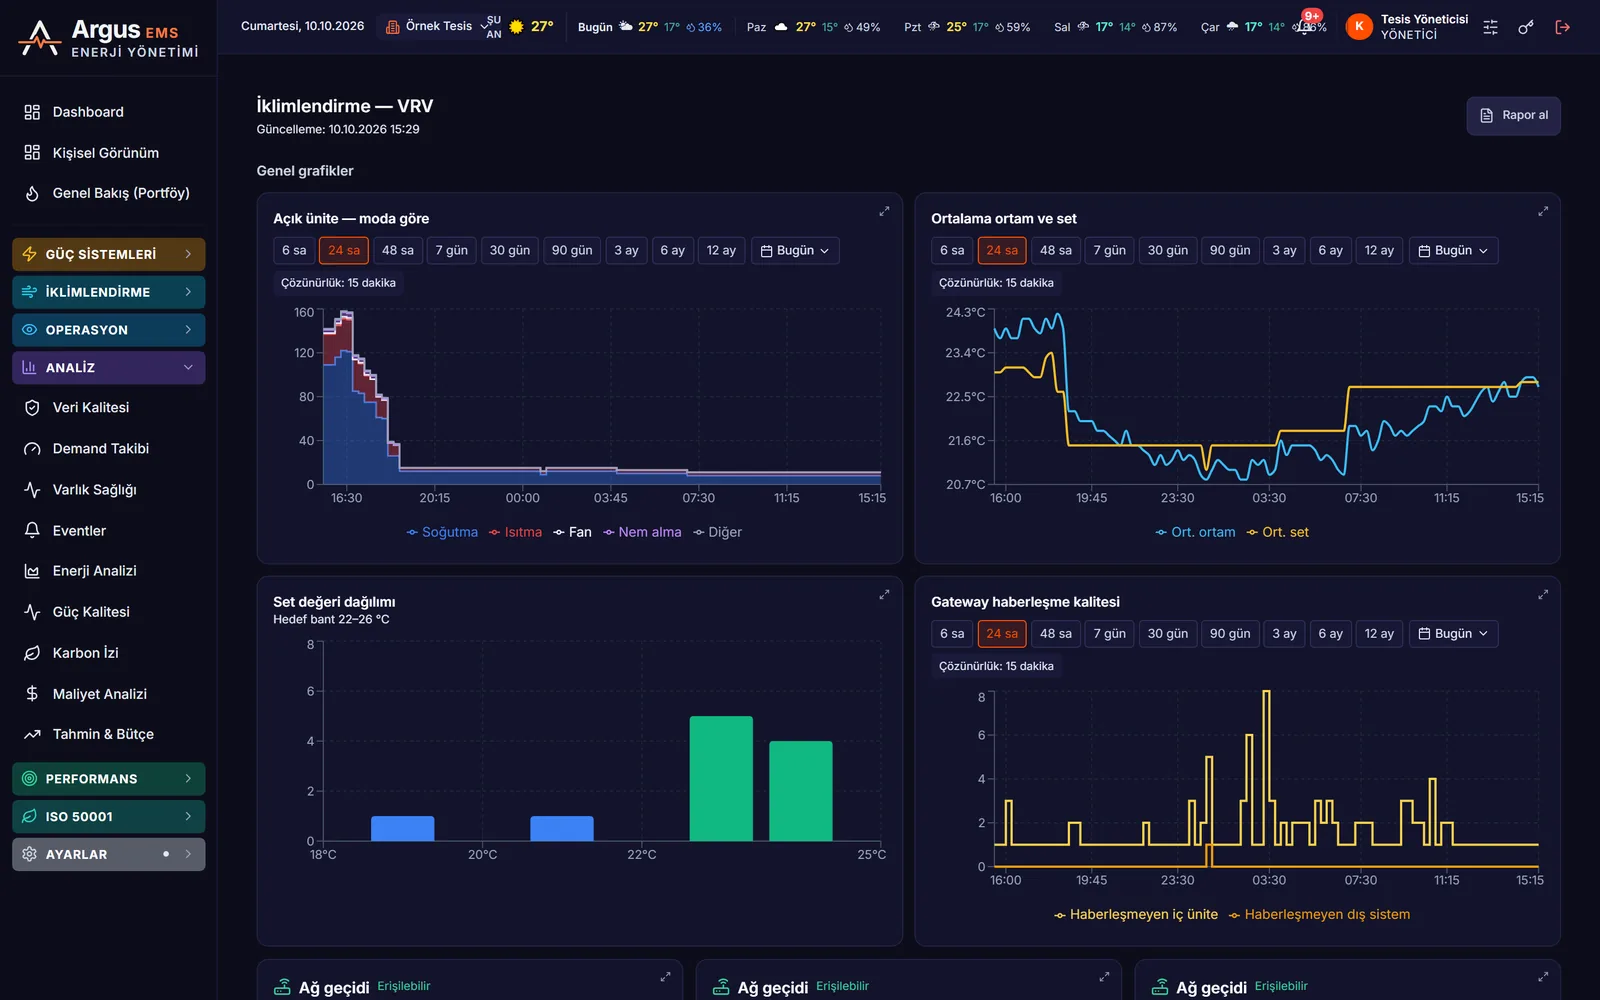Open Bugün date dropdown in Gateway chart

pyautogui.click(x=1453, y=633)
